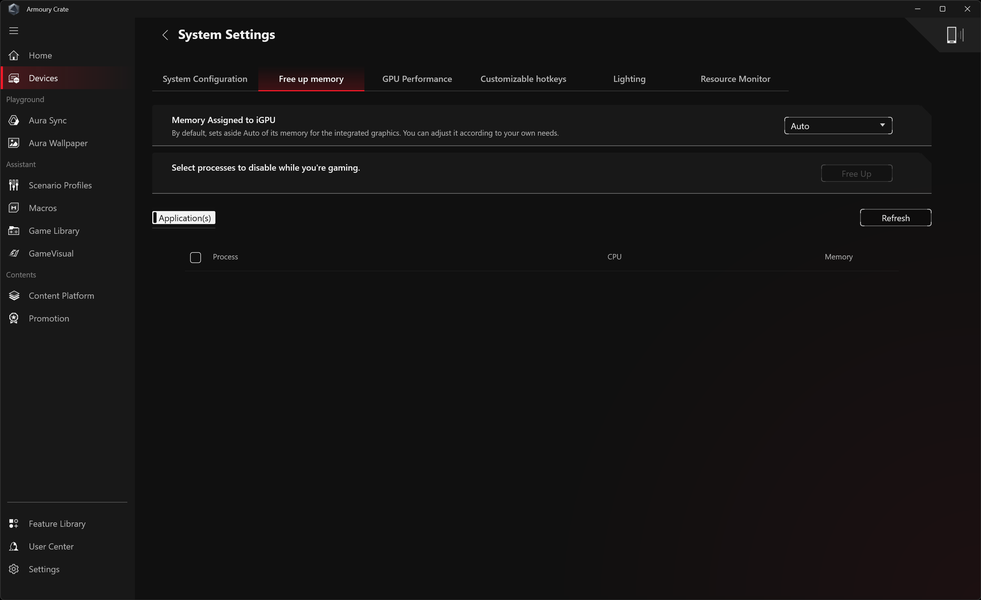981x600 pixels.
Task: Click the Refresh button
Action: 895,218
